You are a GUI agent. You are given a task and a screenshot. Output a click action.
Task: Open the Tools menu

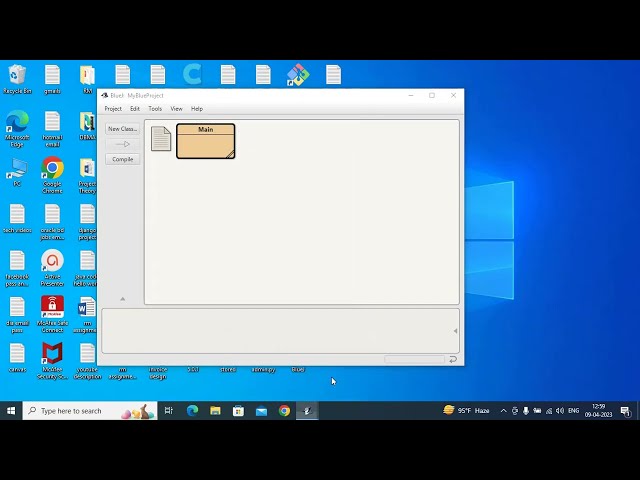pos(155,109)
